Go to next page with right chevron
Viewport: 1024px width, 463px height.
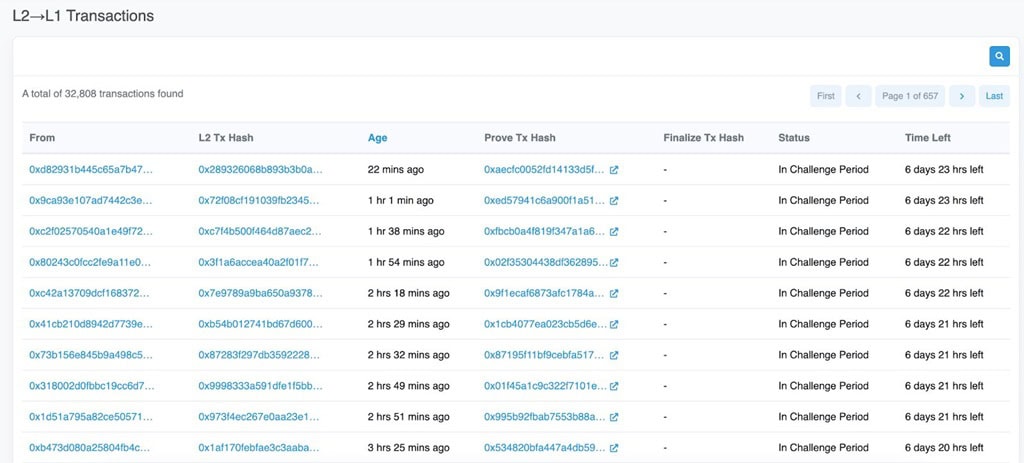point(961,96)
